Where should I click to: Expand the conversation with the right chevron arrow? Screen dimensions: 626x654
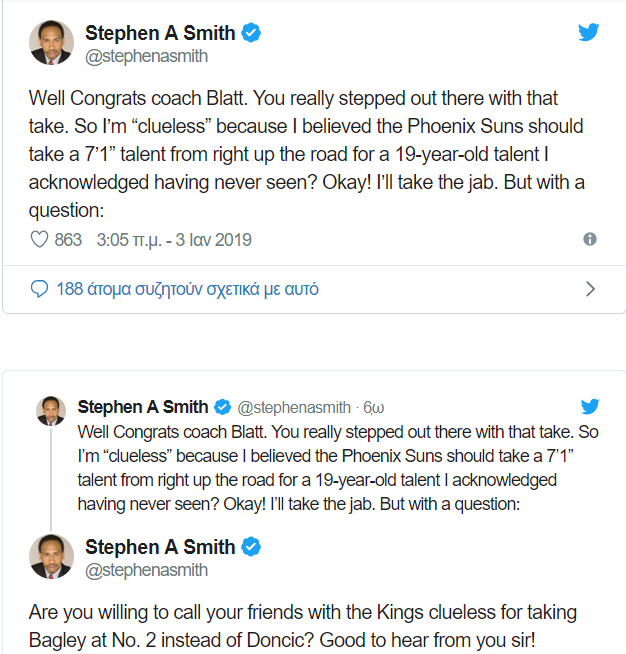tap(590, 289)
